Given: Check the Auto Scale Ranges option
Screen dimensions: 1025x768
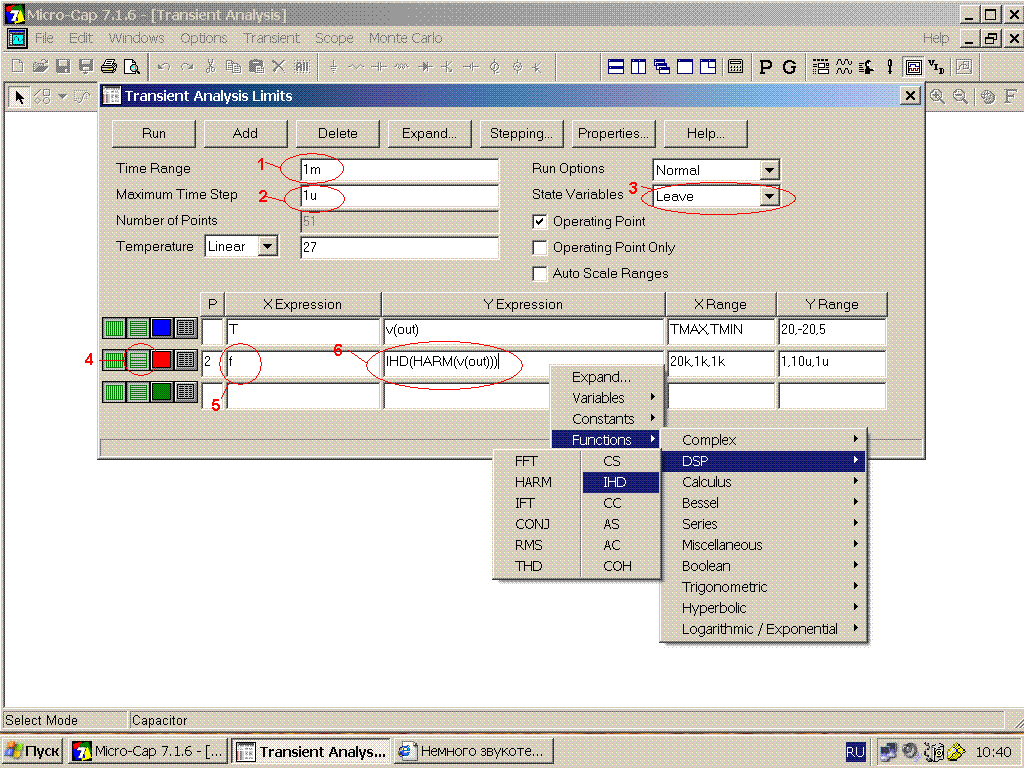Looking at the screenshot, I should tap(540, 274).
